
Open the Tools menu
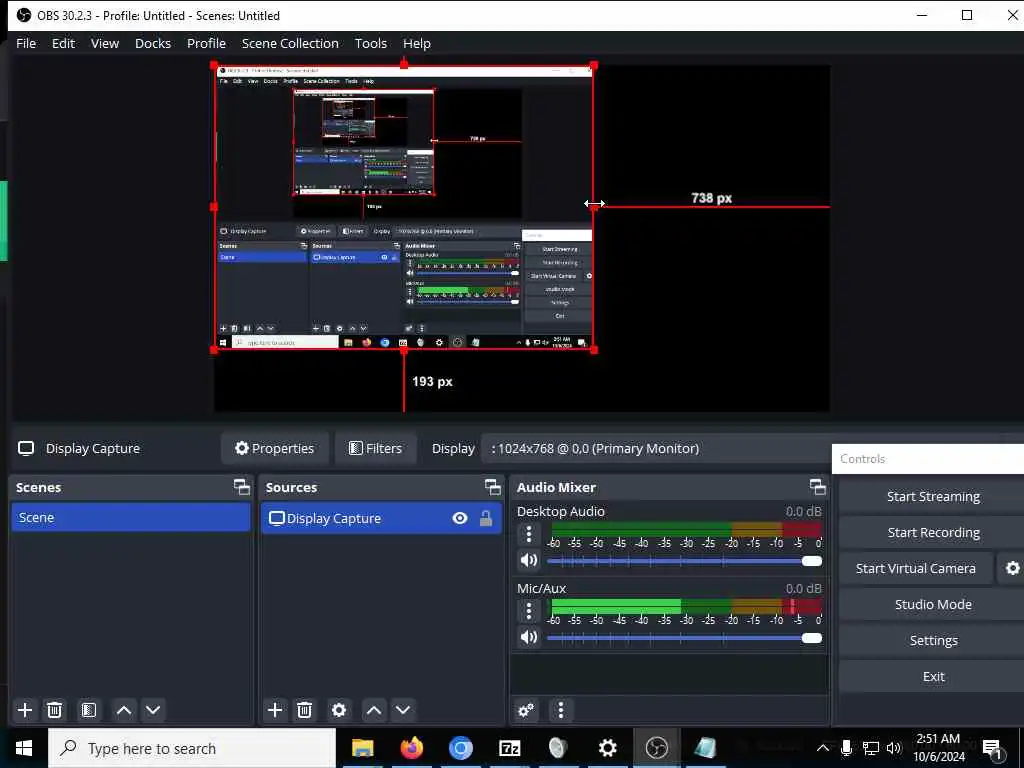[x=371, y=43]
